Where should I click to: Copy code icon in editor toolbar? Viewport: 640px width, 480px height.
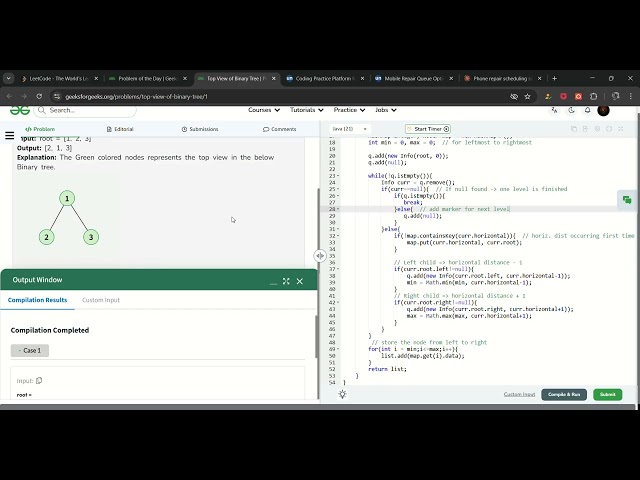click(574, 129)
